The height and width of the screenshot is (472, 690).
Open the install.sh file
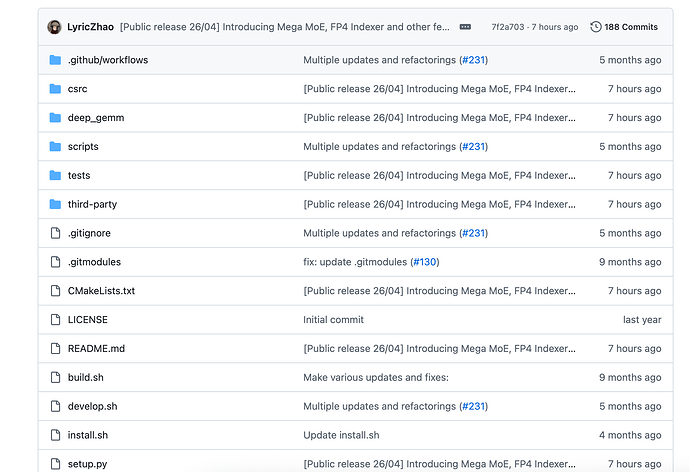pos(88,435)
